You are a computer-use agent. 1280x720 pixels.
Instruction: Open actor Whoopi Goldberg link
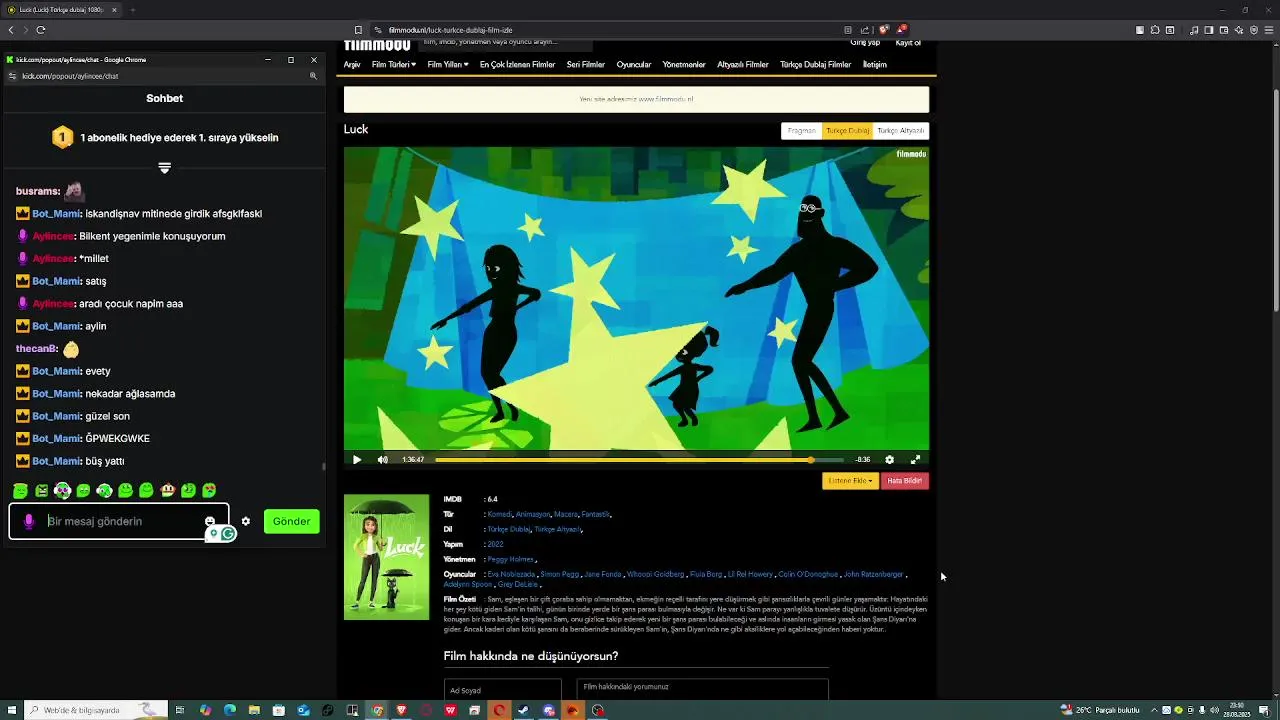656,574
